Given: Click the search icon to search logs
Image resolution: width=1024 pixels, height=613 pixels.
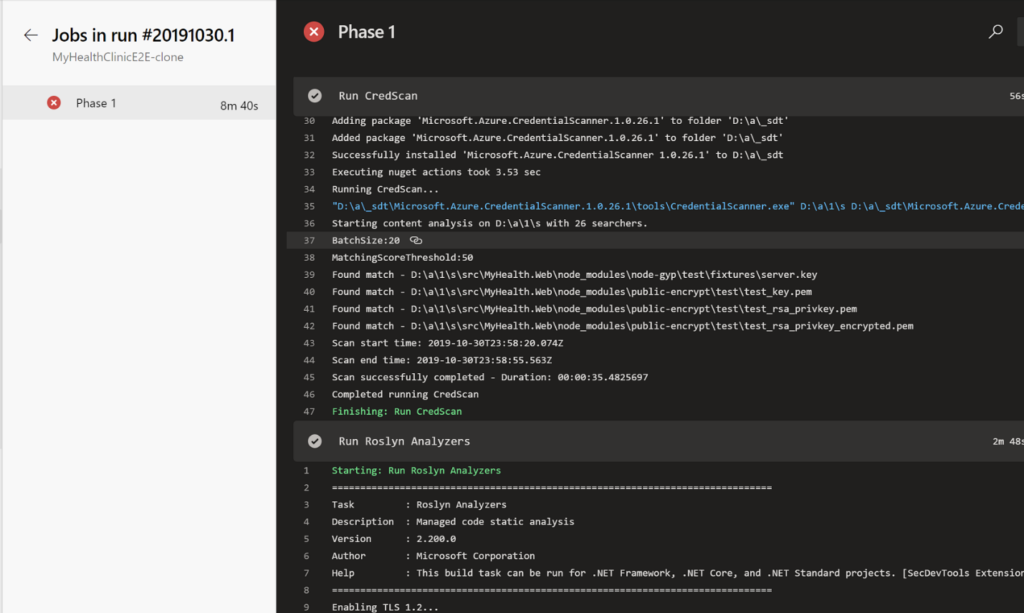Looking at the screenshot, I should (995, 31).
